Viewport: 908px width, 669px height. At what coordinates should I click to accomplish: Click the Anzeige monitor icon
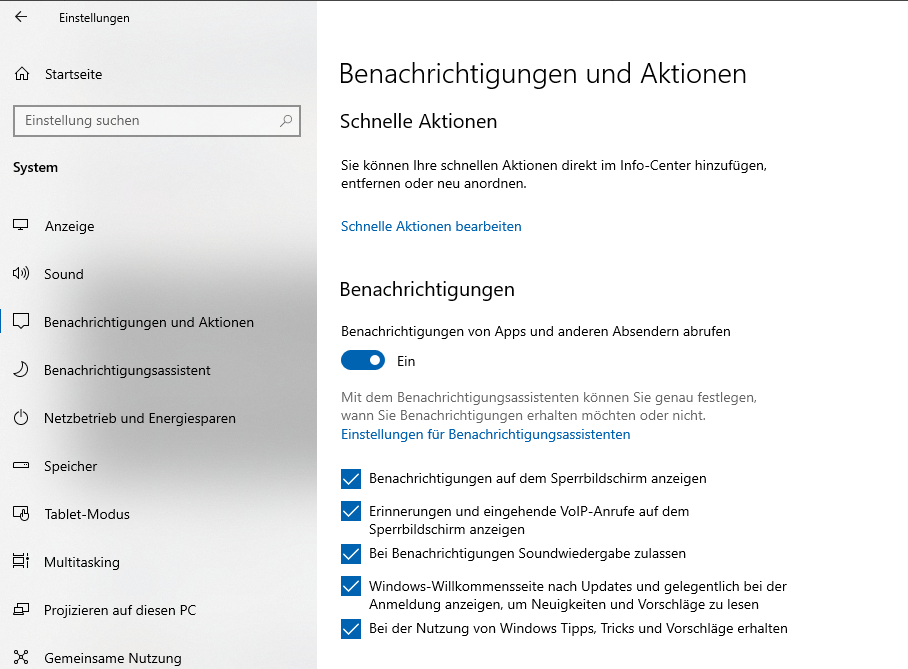coord(21,226)
